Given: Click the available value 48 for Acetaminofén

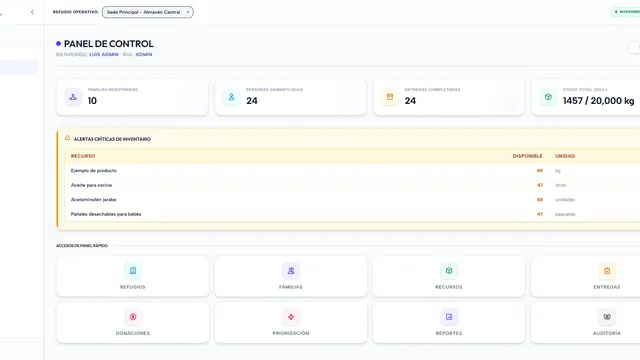Looking at the screenshot, I should 540,200.
